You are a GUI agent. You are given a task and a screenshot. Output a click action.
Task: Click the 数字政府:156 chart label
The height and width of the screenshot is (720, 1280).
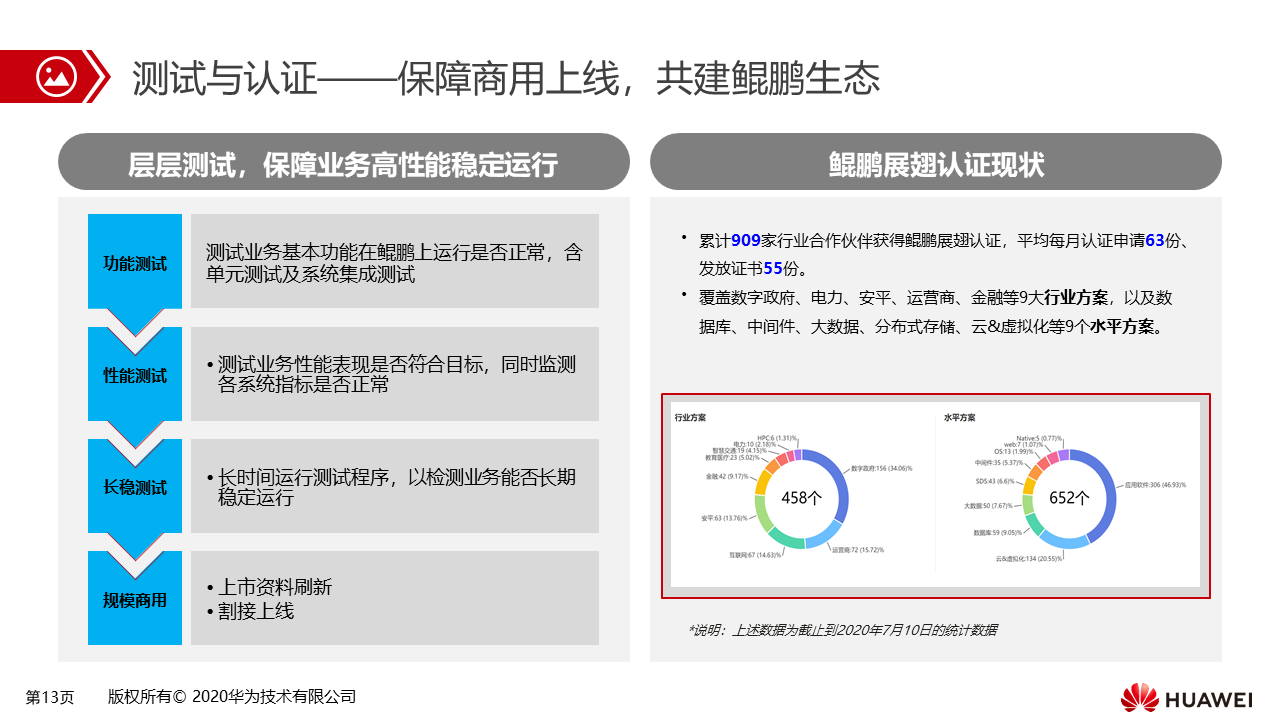click(x=881, y=468)
